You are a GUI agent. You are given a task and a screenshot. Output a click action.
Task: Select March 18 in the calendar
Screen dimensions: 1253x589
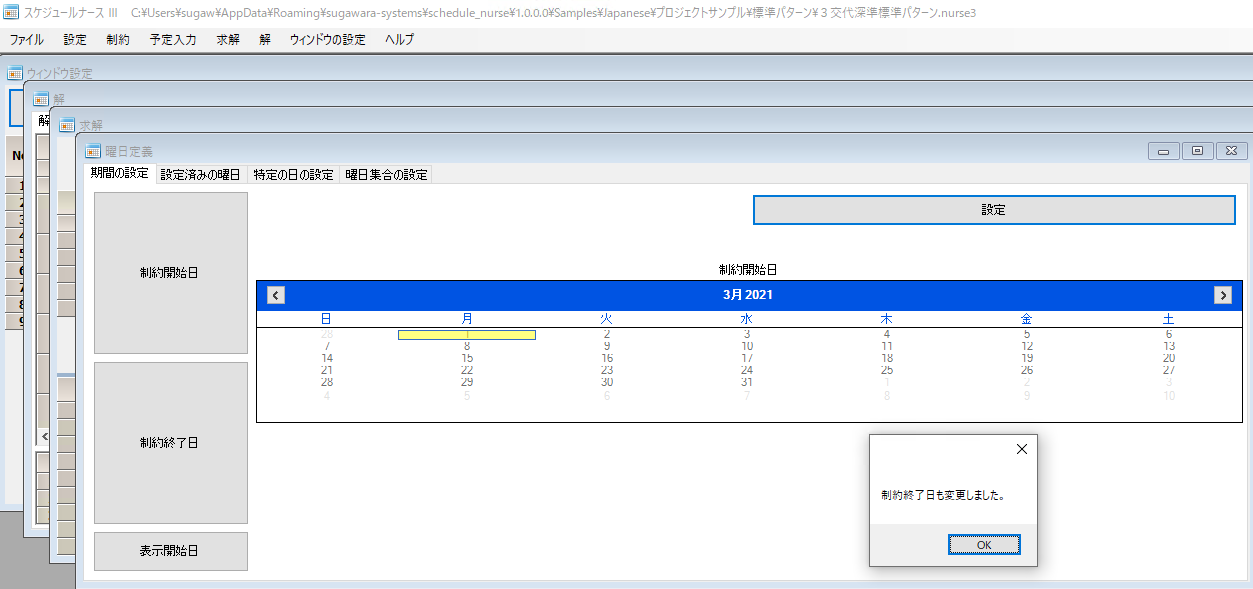(887, 358)
